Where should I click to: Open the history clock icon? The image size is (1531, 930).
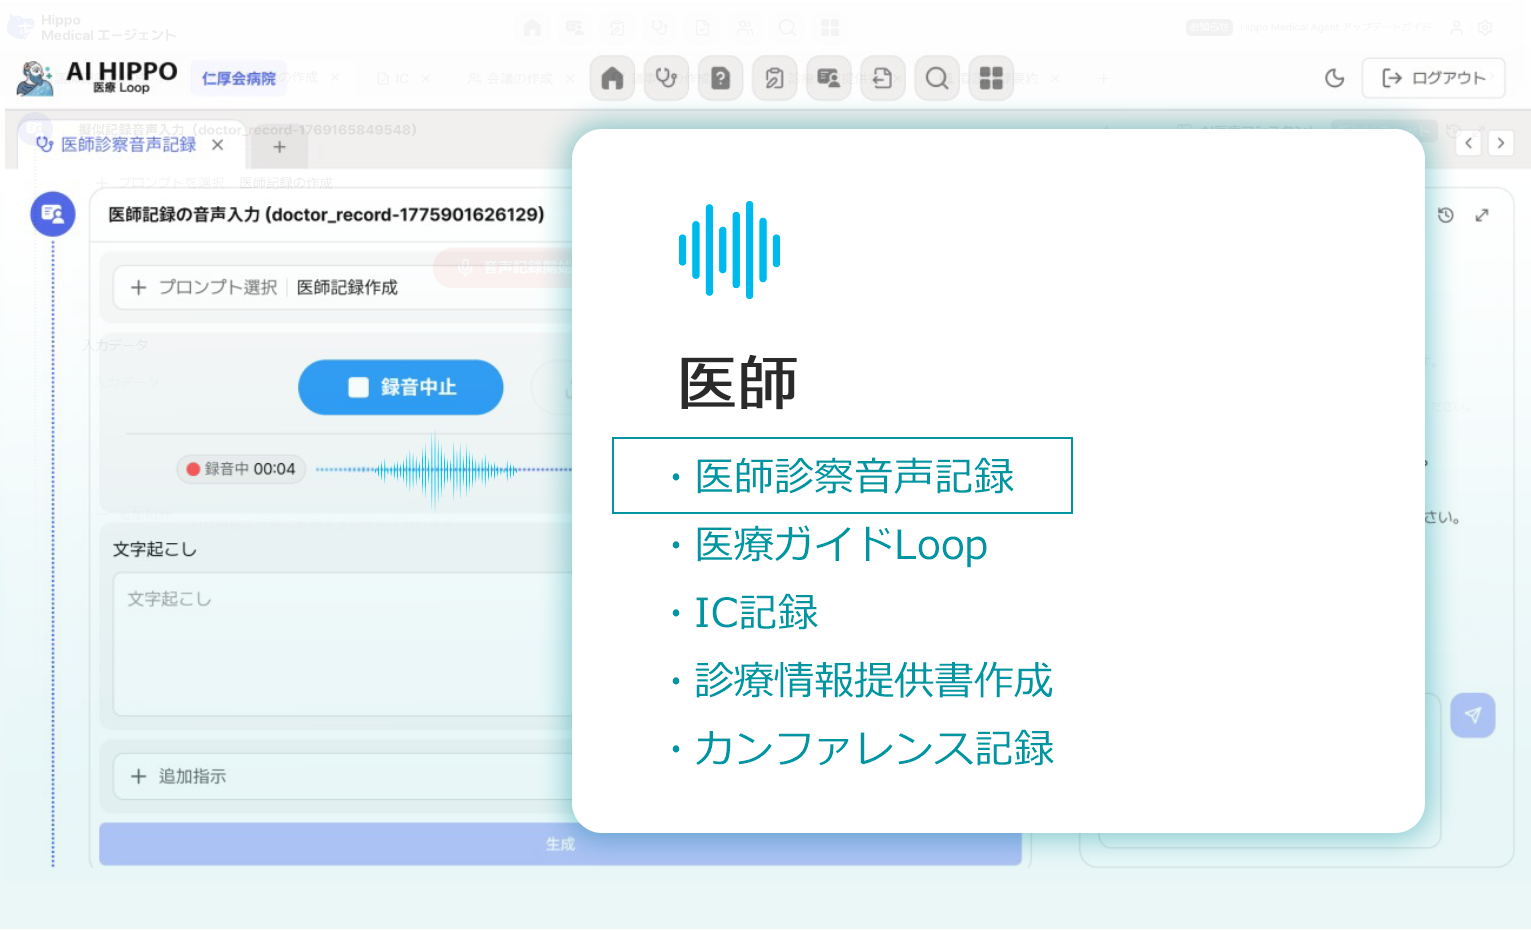coord(1445,215)
